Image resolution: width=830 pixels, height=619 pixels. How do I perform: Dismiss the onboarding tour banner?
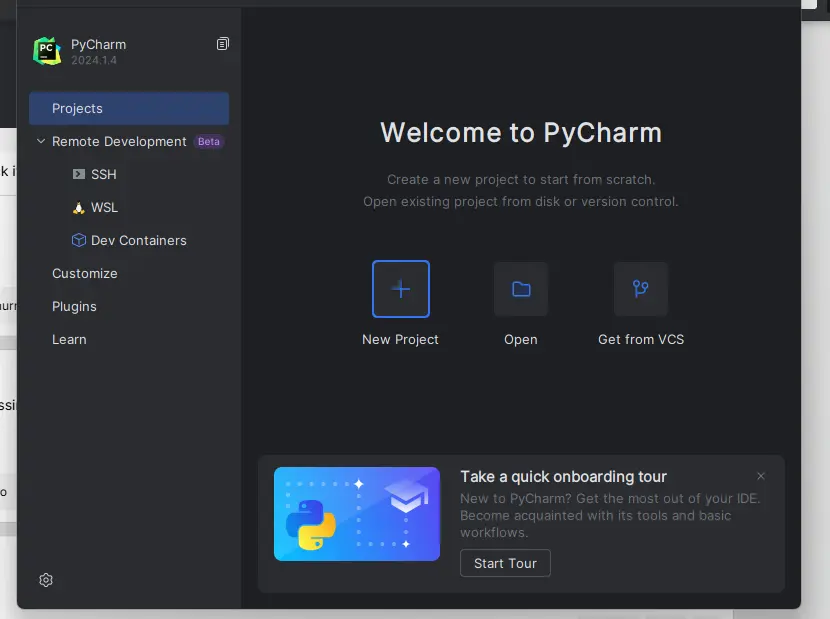pyautogui.click(x=761, y=476)
